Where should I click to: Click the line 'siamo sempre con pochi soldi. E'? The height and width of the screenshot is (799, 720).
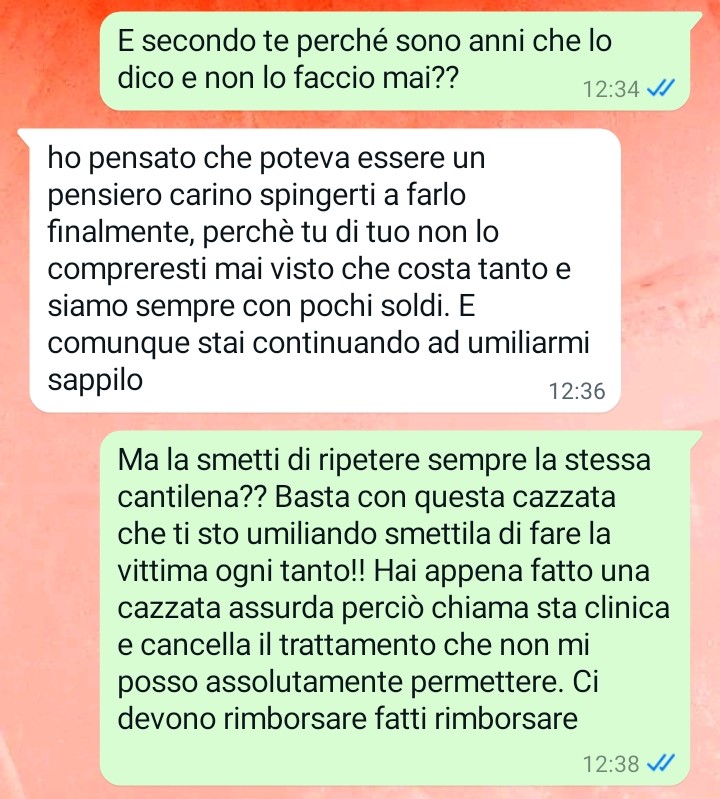click(261, 306)
